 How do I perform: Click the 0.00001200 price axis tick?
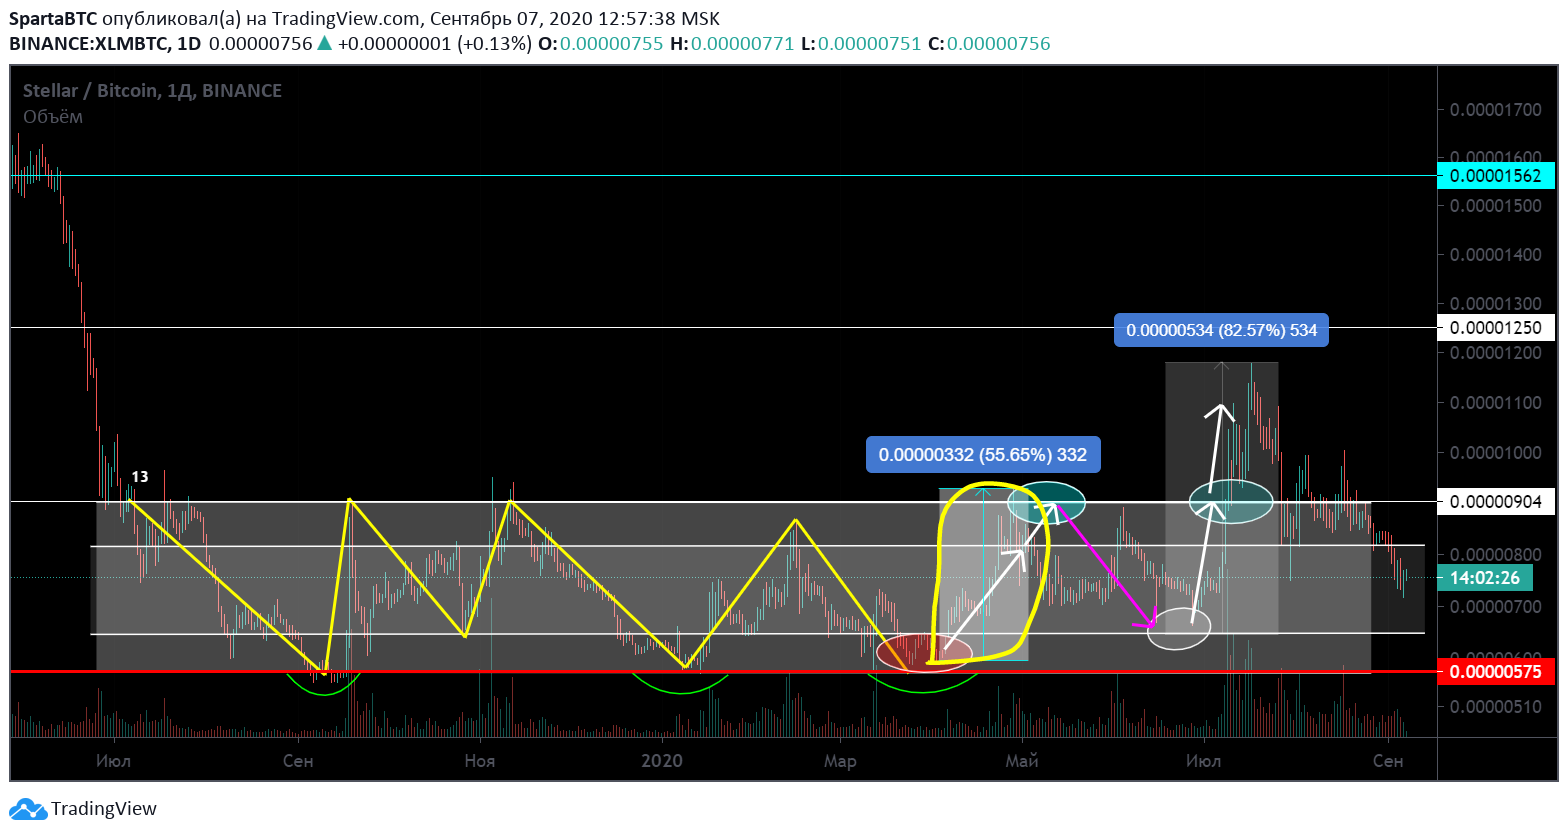tap(1496, 352)
